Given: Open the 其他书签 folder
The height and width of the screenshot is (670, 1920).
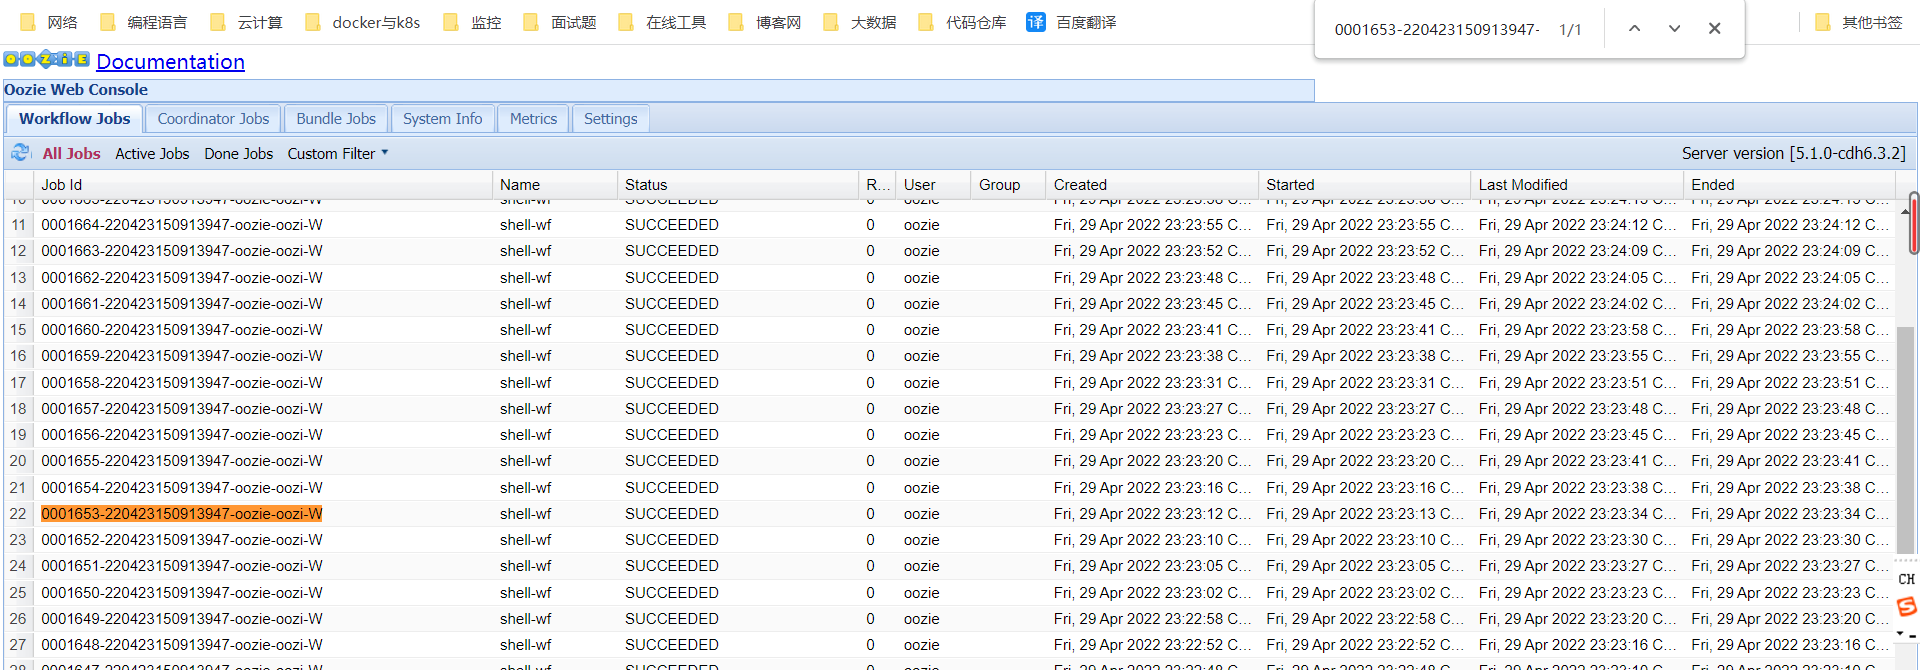Looking at the screenshot, I should 1859,22.
